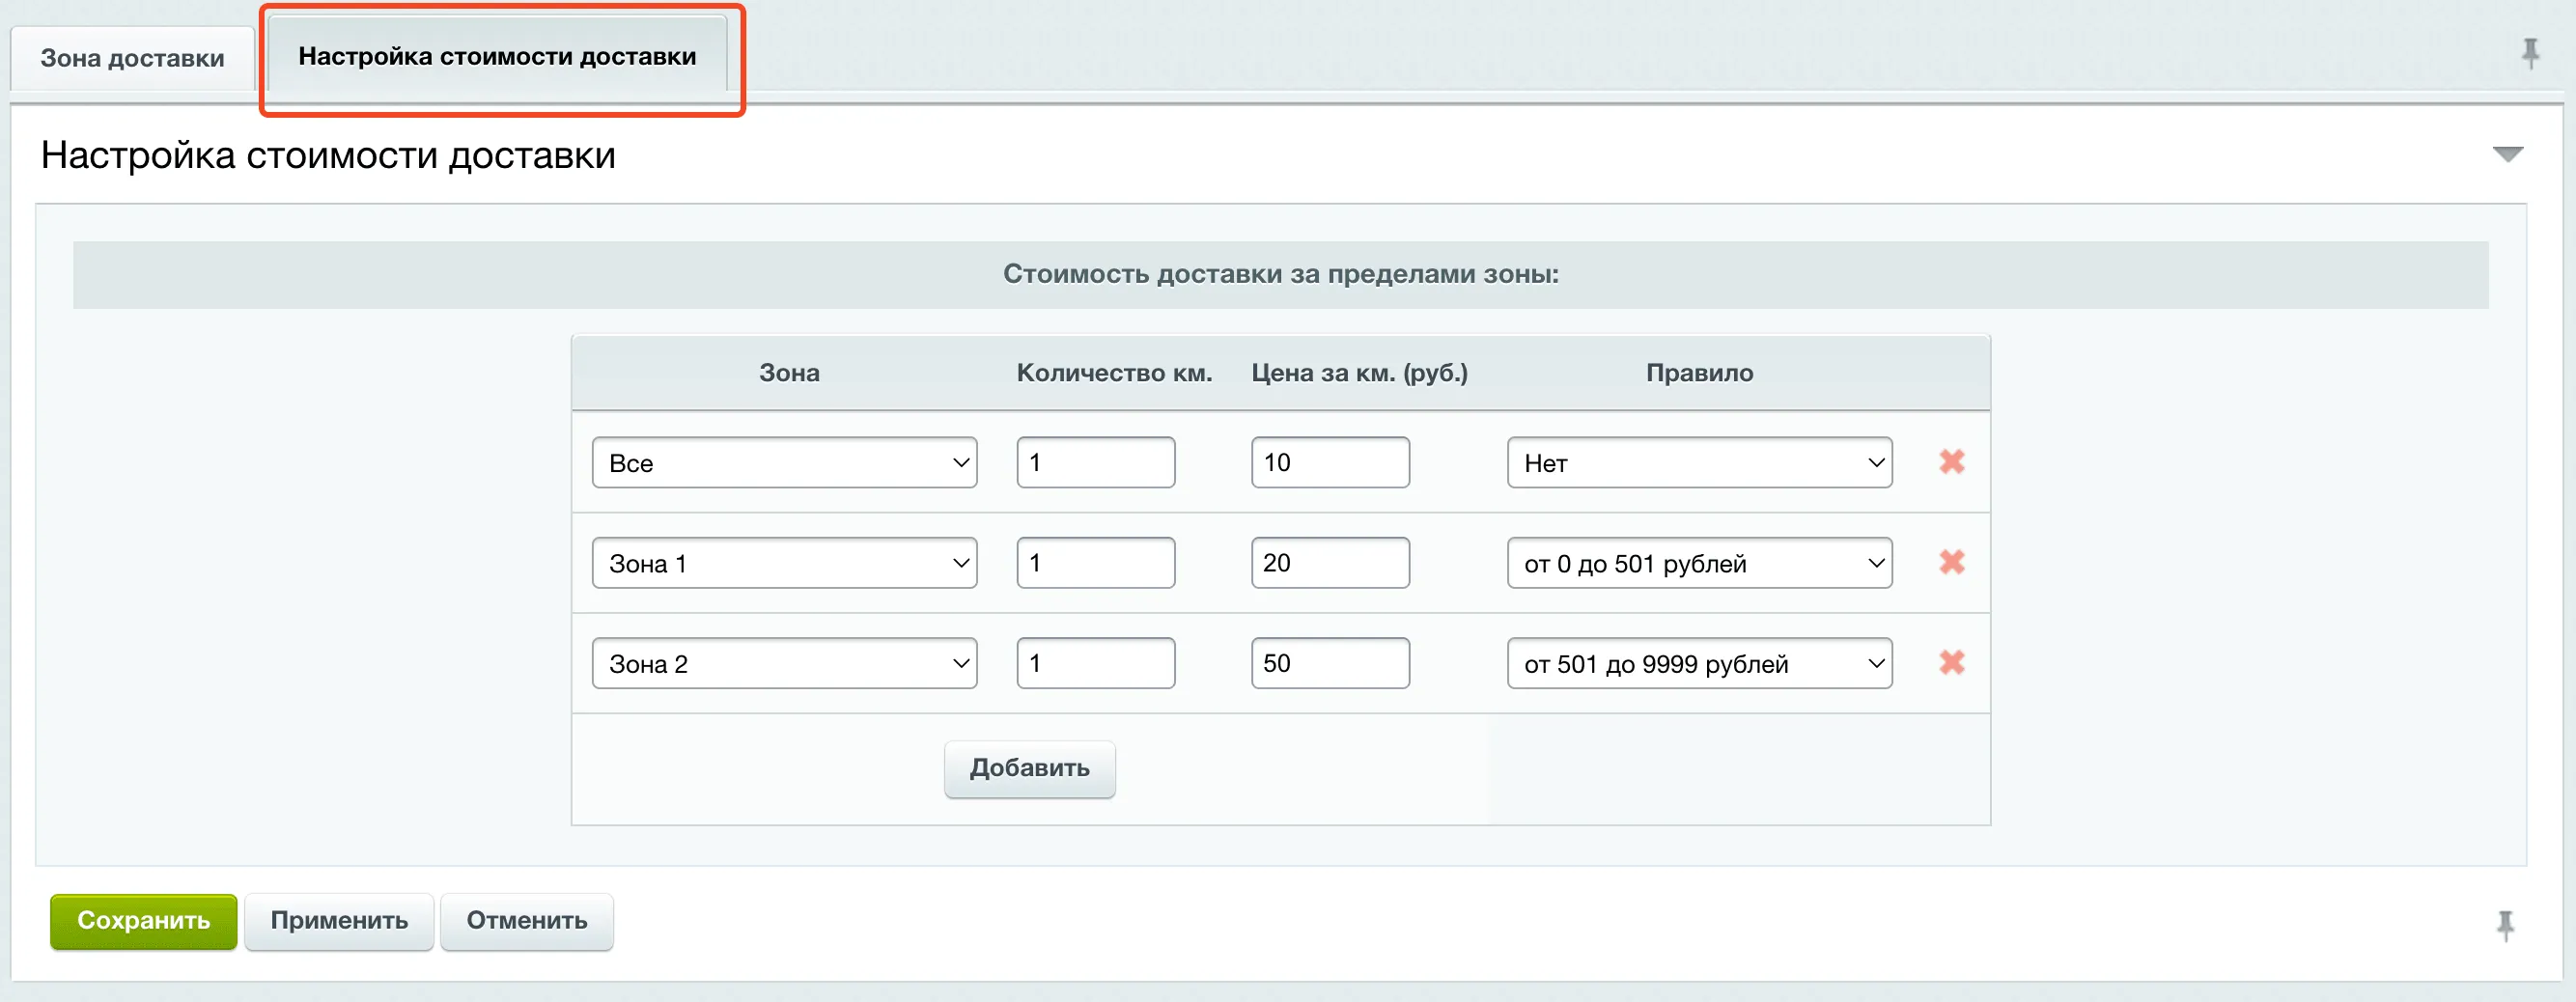The height and width of the screenshot is (1002, 2576).
Task: Focus the km count field in the 'Зона 2' row
Action: point(1095,663)
